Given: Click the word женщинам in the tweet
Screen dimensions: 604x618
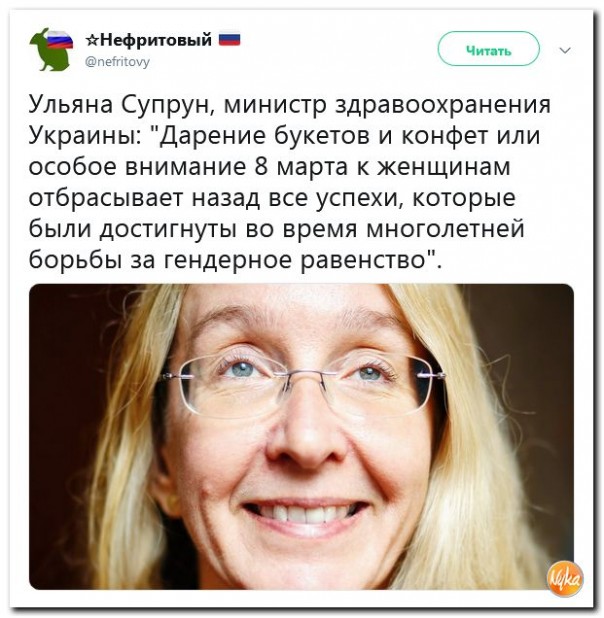Looking at the screenshot, I should point(444,166).
